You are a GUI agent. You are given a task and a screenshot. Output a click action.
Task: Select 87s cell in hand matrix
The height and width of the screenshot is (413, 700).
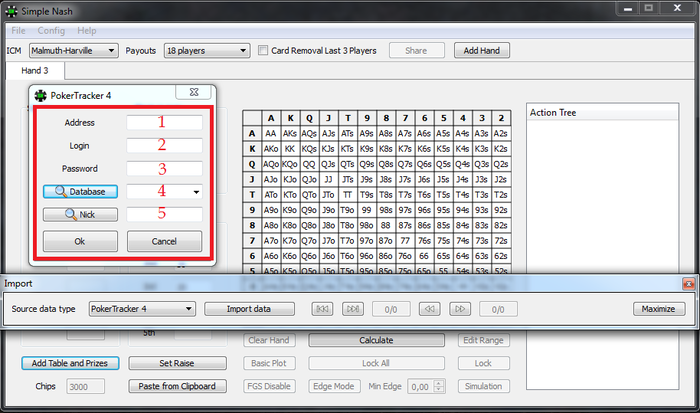tap(405, 225)
